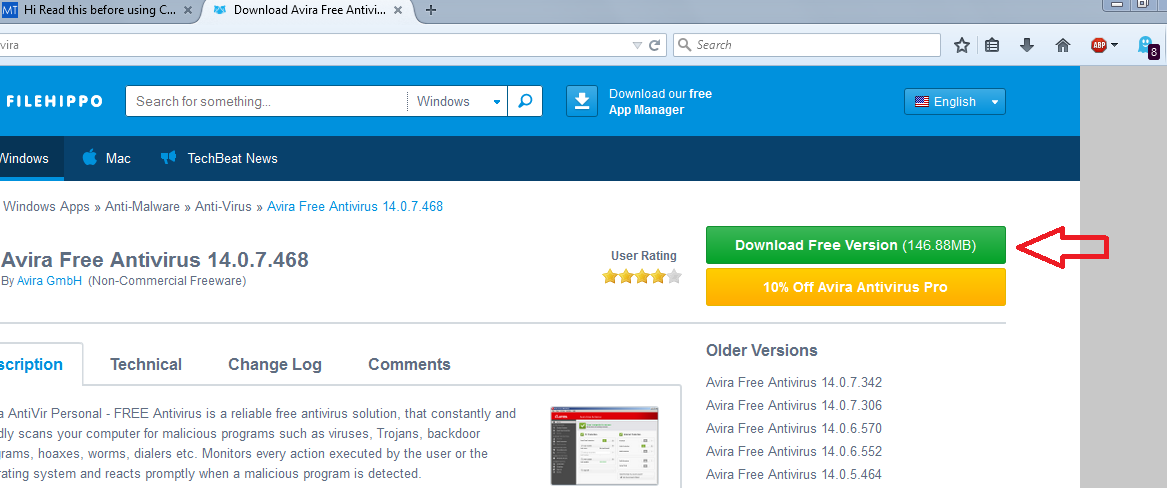Open older version 14.0.7.342

[x=794, y=383]
